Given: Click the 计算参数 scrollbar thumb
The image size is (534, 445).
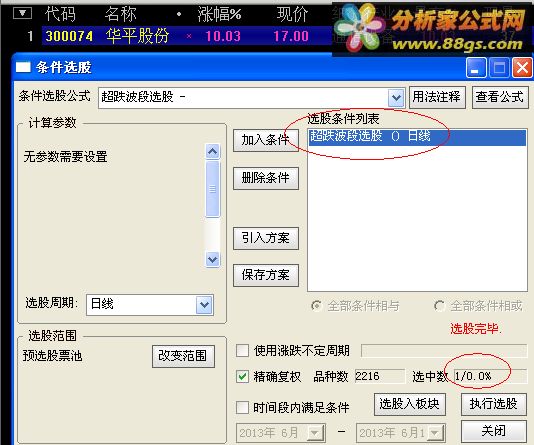Looking at the screenshot, I should coord(213,189).
